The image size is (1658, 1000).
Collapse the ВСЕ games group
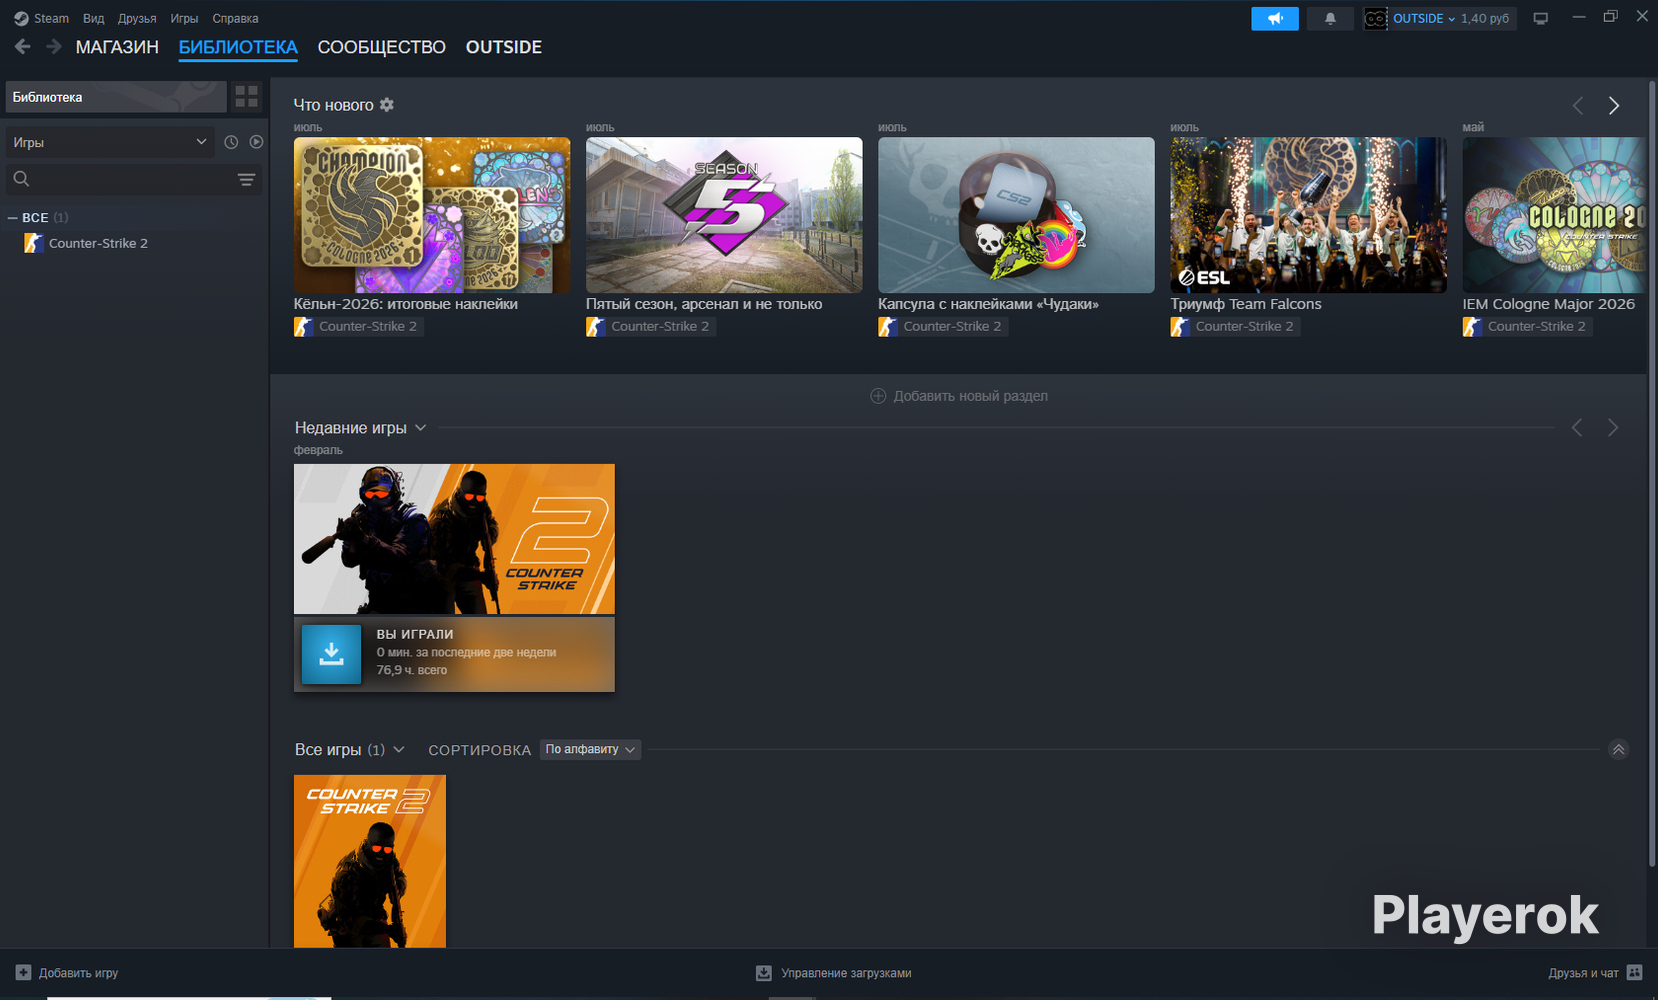point(13,218)
